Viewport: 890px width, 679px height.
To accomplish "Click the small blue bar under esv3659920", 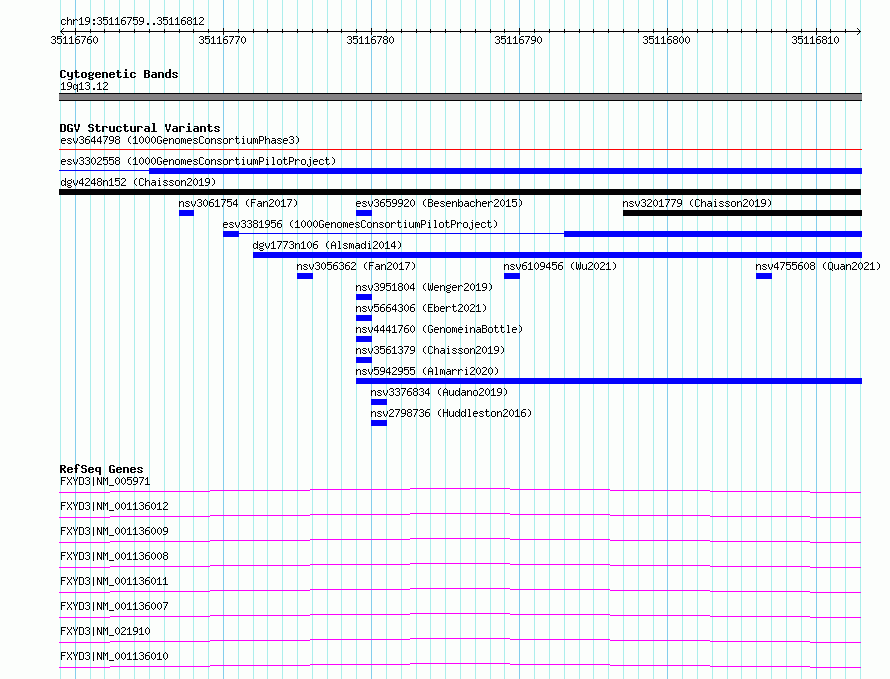I will coord(364,213).
